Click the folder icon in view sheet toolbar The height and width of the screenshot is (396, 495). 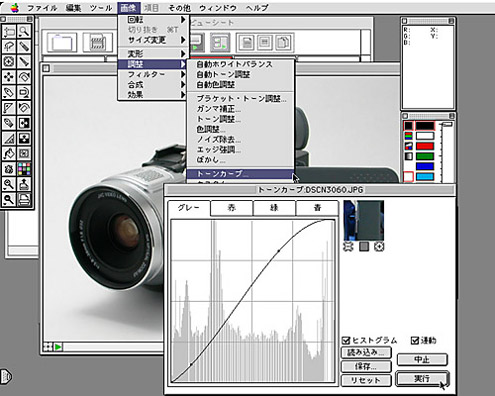pyautogui.click(x=62, y=42)
